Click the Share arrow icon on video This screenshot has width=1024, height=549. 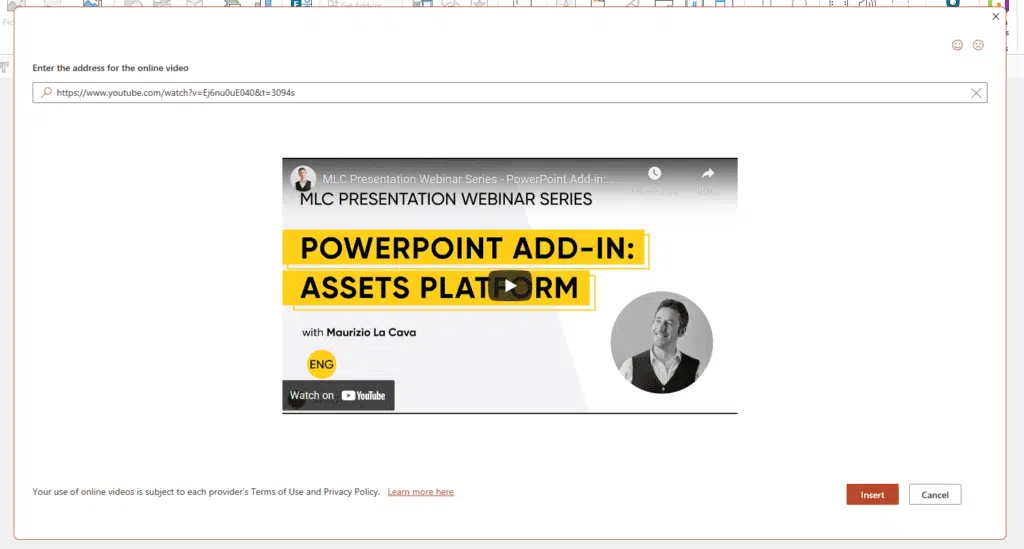[708, 174]
